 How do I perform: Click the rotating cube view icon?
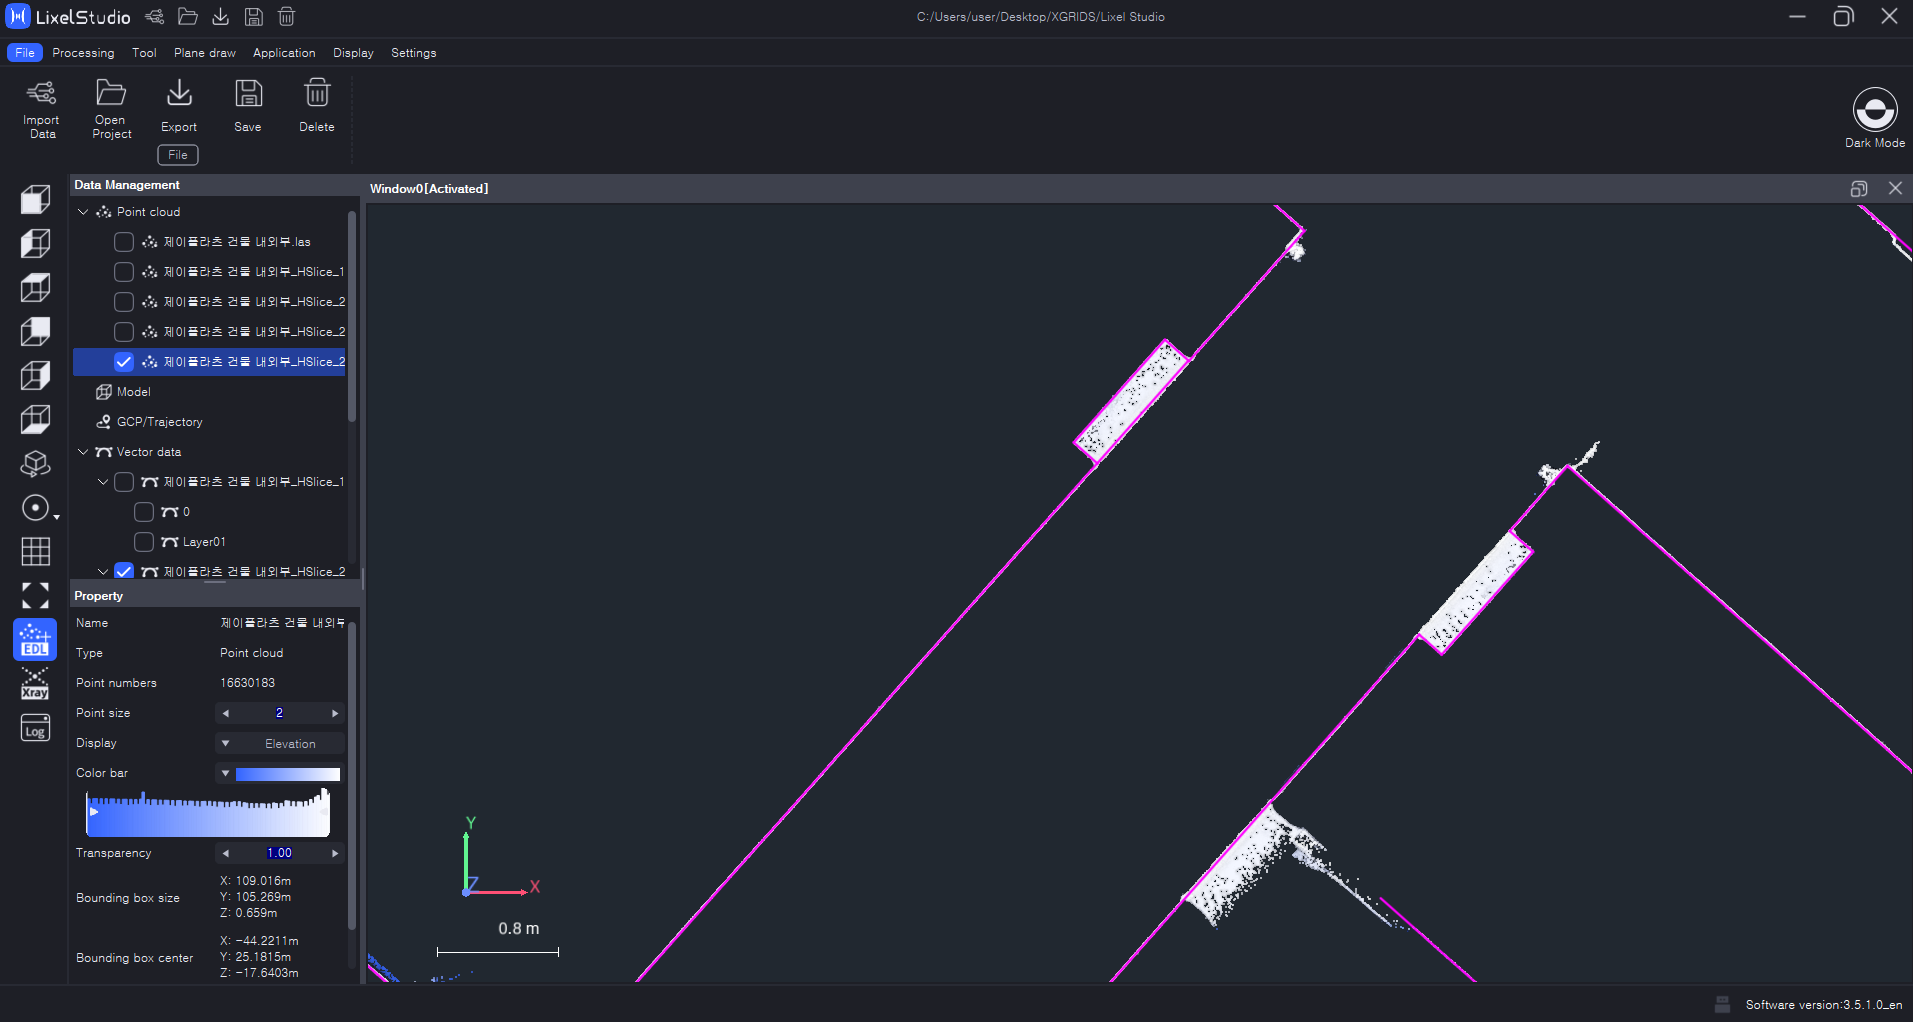point(36,464)
